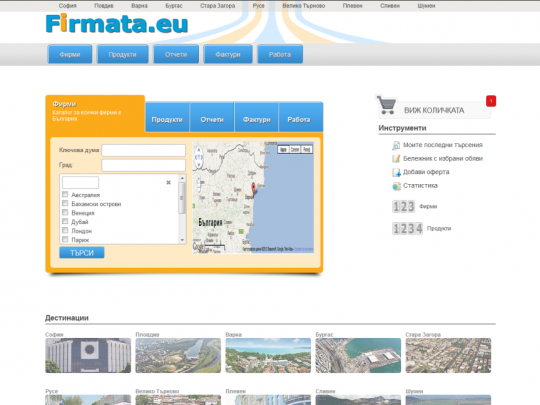Clear the country filter with the x icon
Screen dimensions: 540x405
(168, 182)
